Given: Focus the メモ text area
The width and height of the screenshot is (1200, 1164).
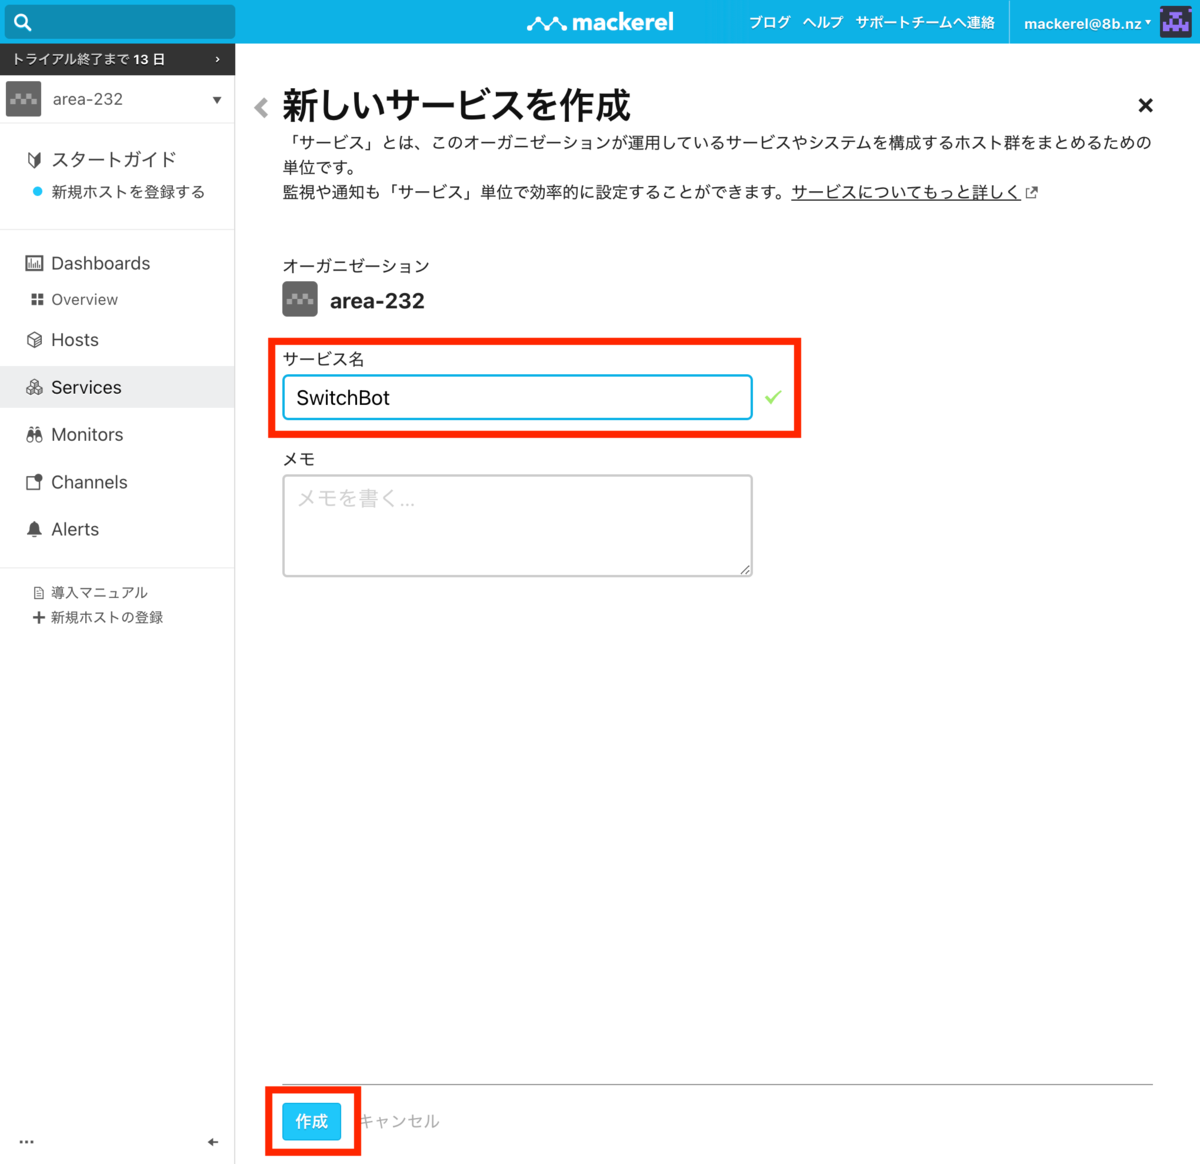Looking at the screenshot, I should 517,526.
